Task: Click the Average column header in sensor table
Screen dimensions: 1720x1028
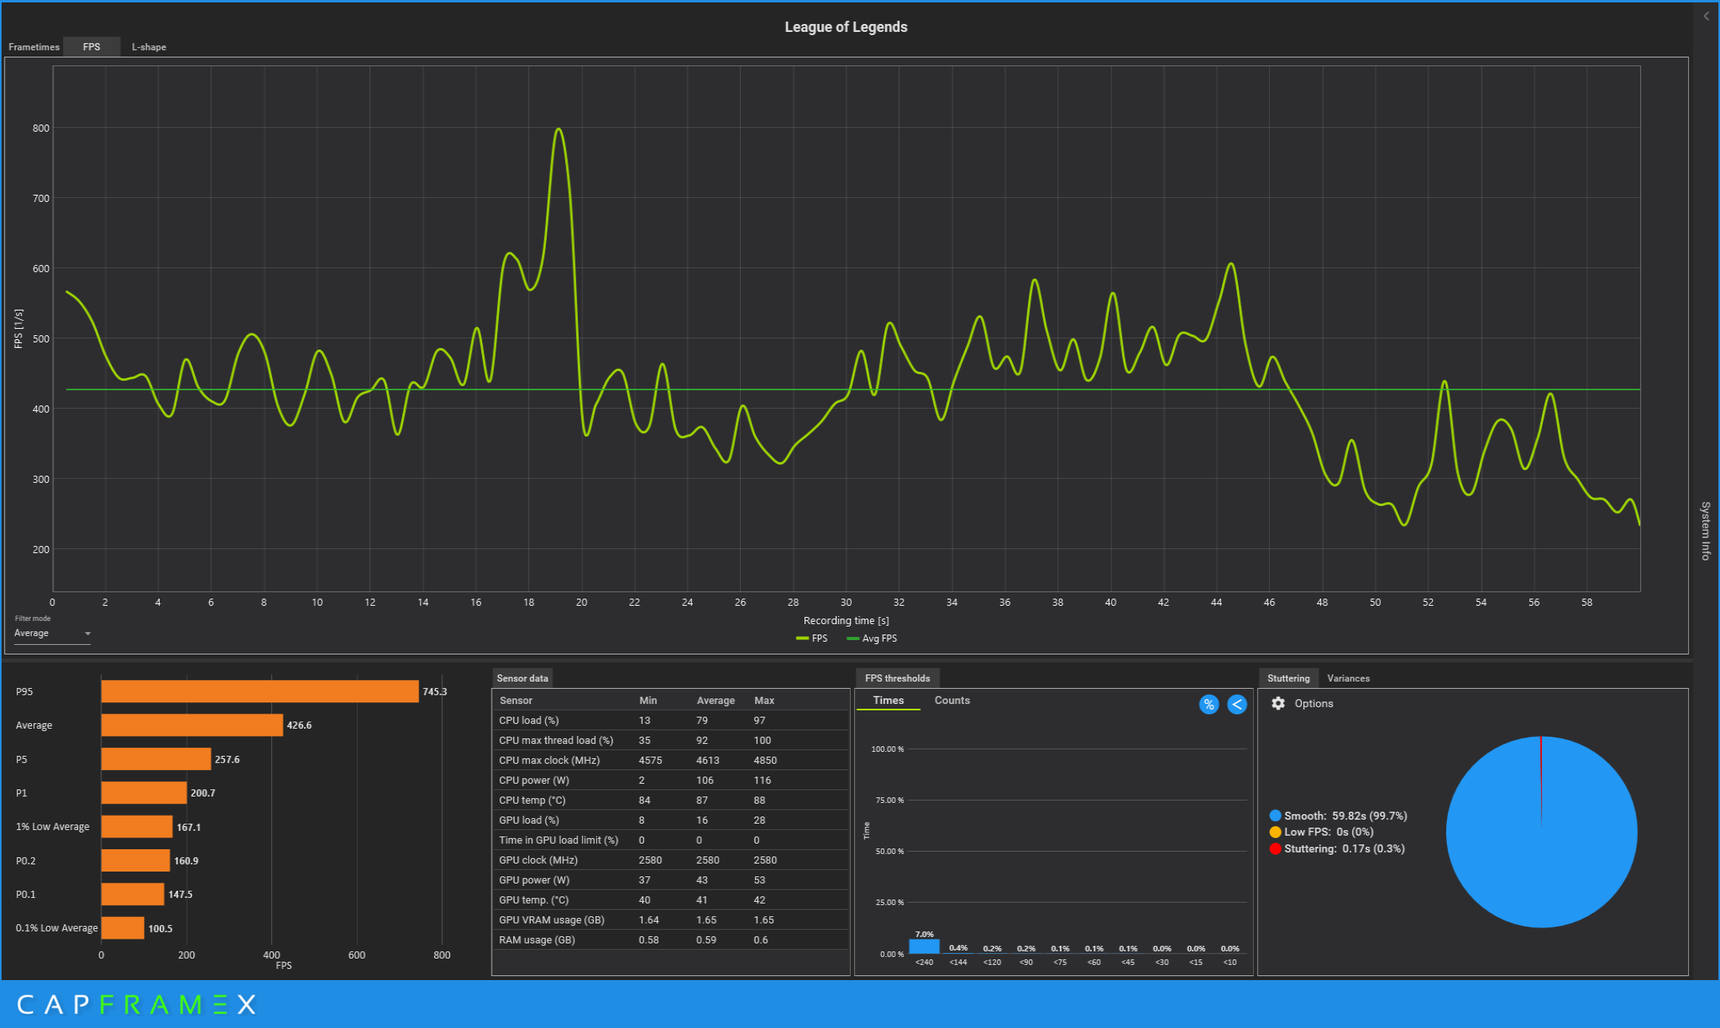Action: click(716, 700)
